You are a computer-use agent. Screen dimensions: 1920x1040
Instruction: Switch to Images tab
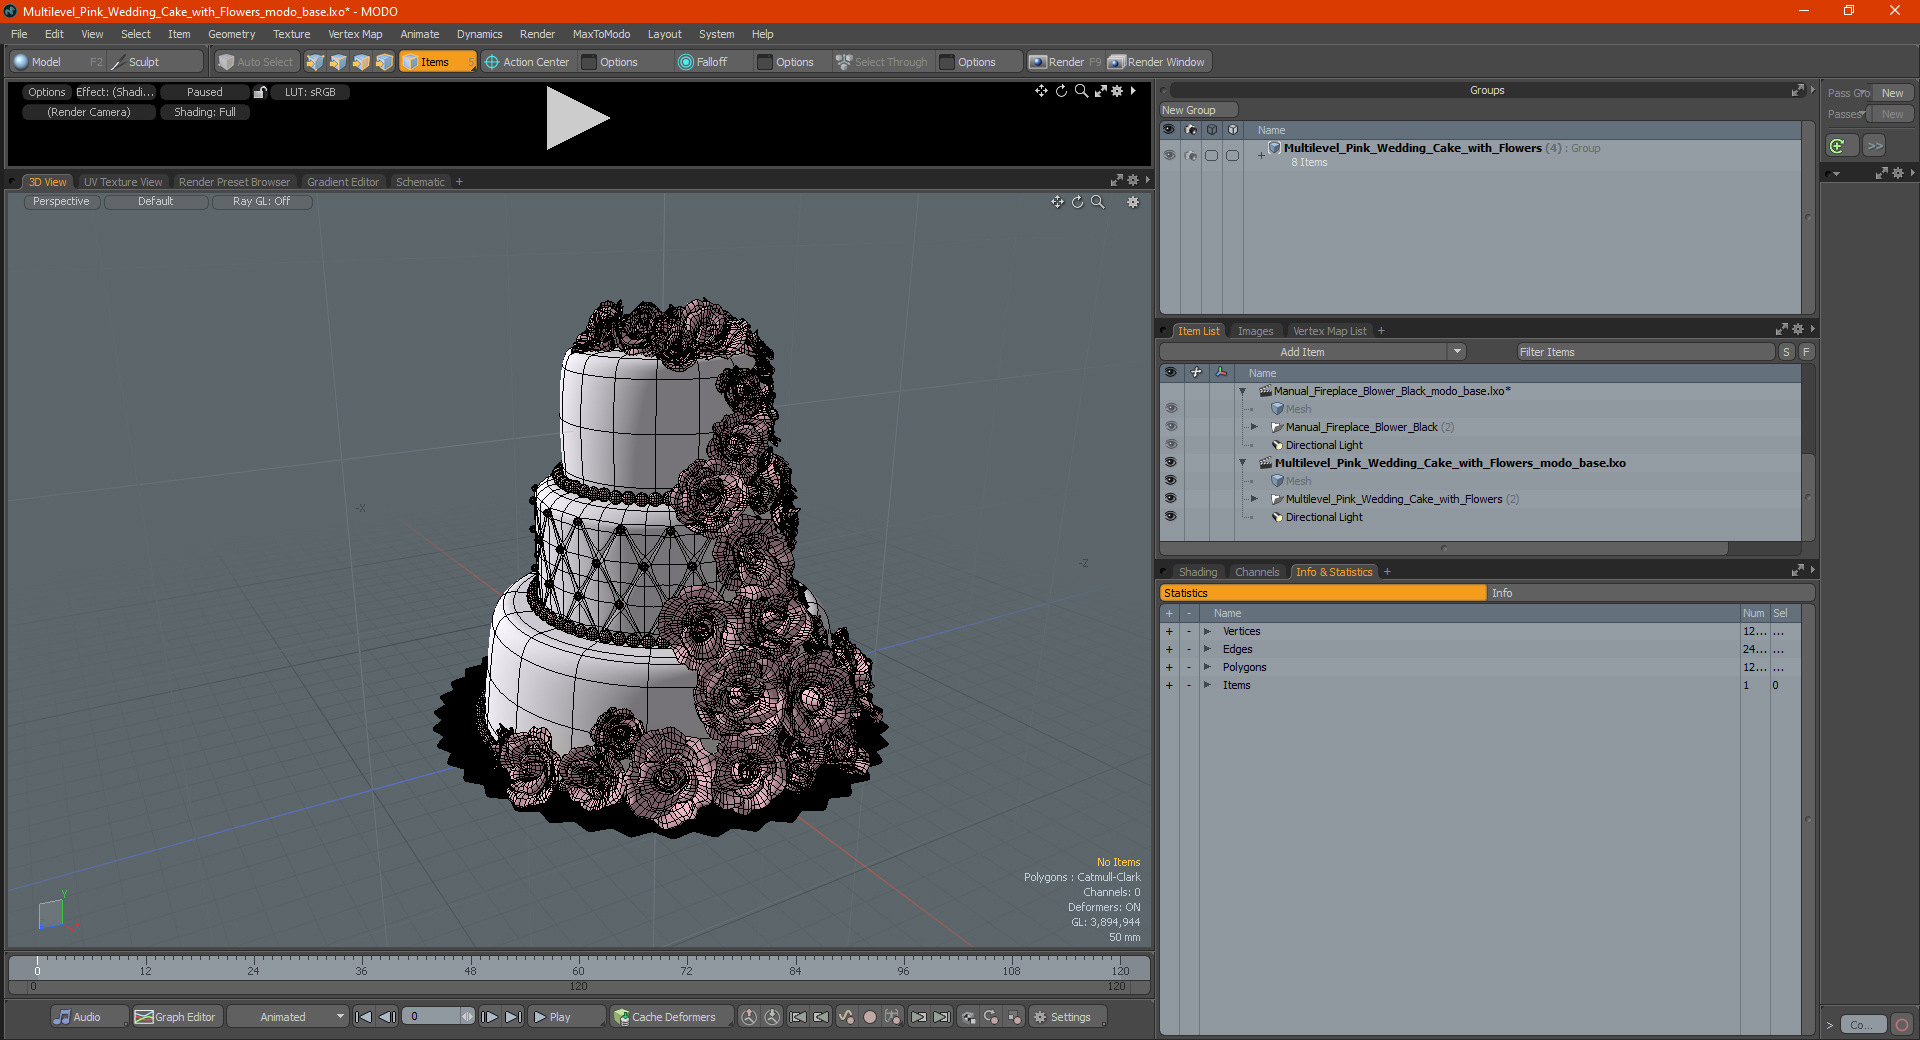click(x=1255, y=331)
